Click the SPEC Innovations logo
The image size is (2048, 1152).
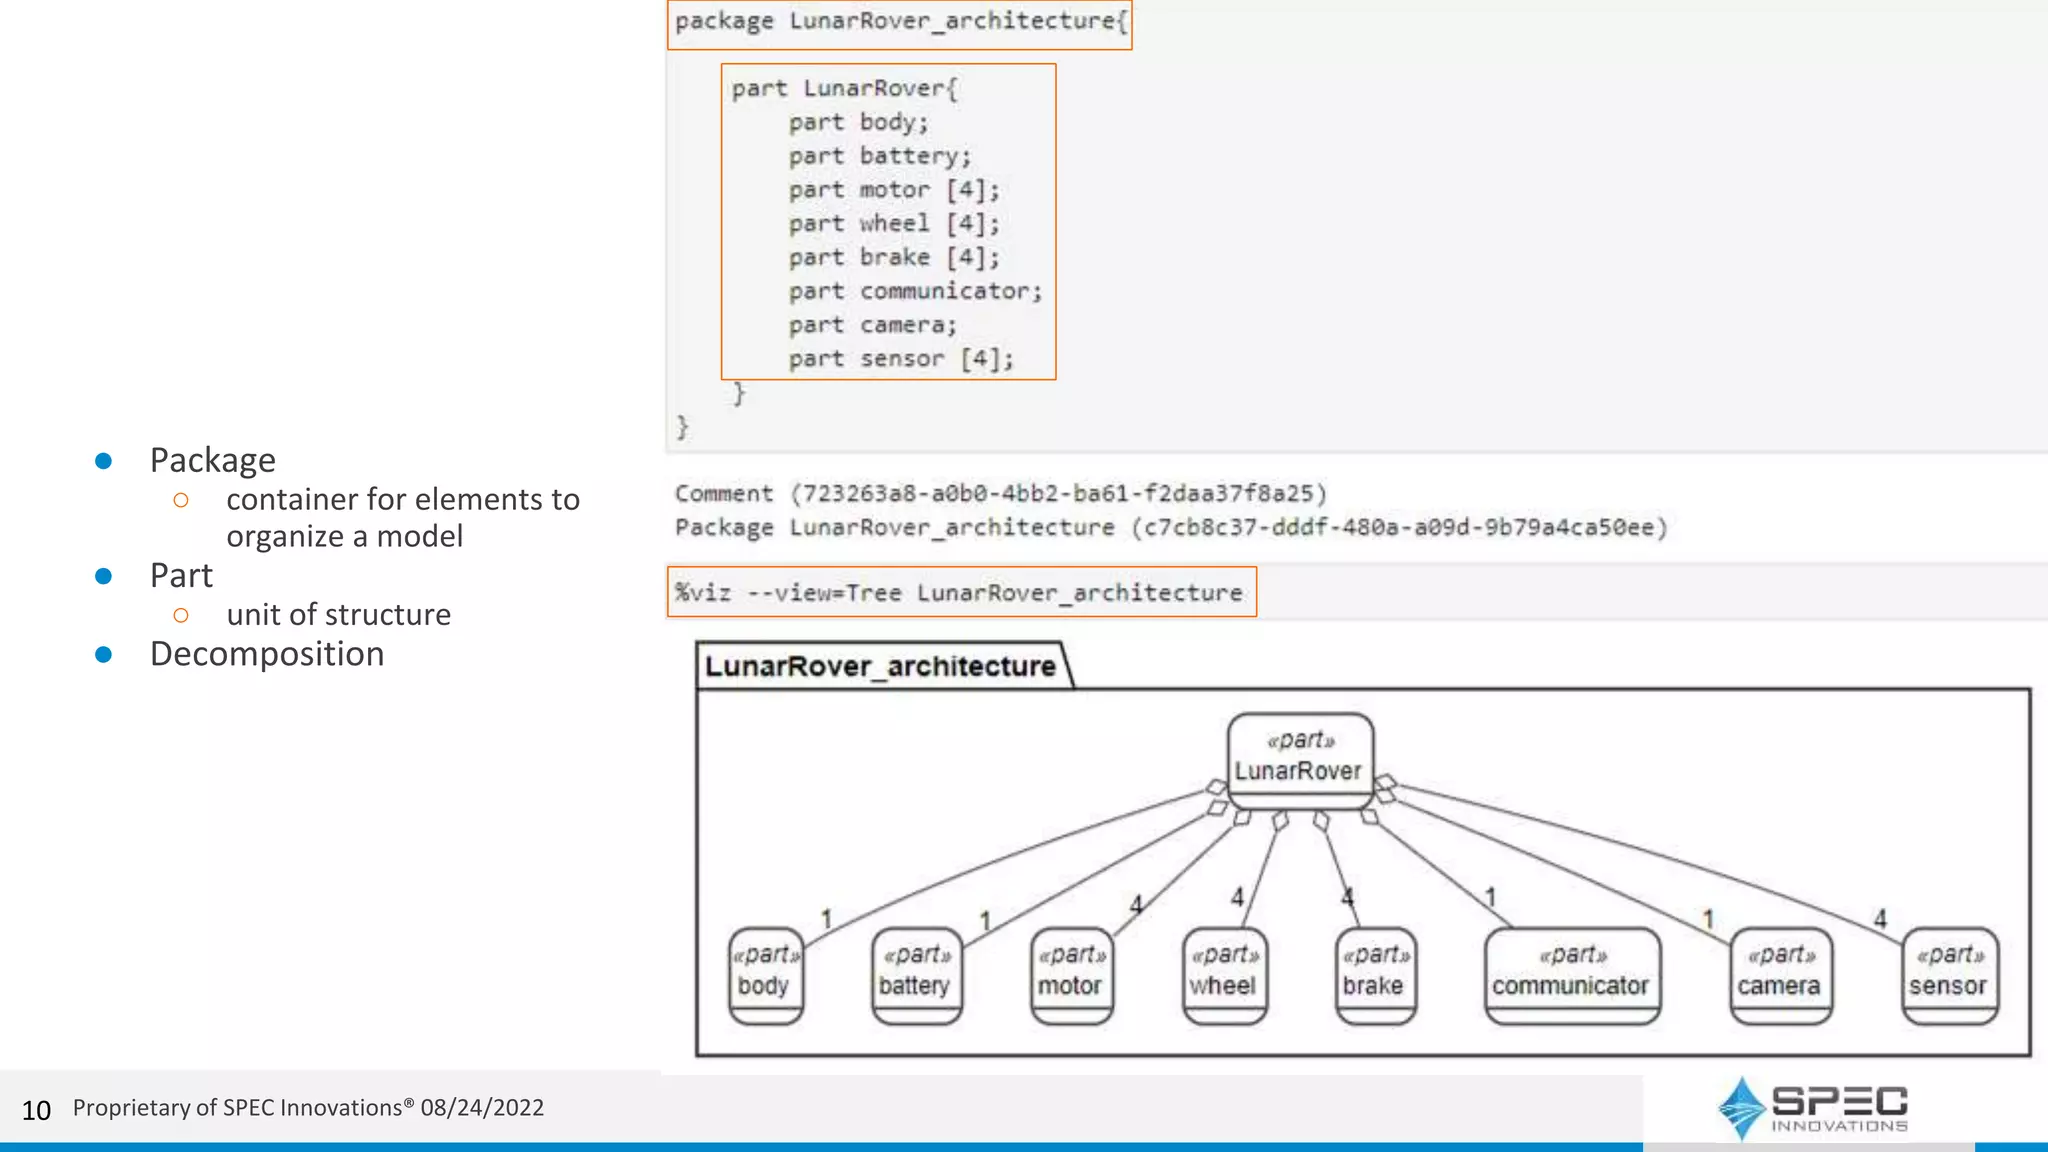(1812, 1108)
